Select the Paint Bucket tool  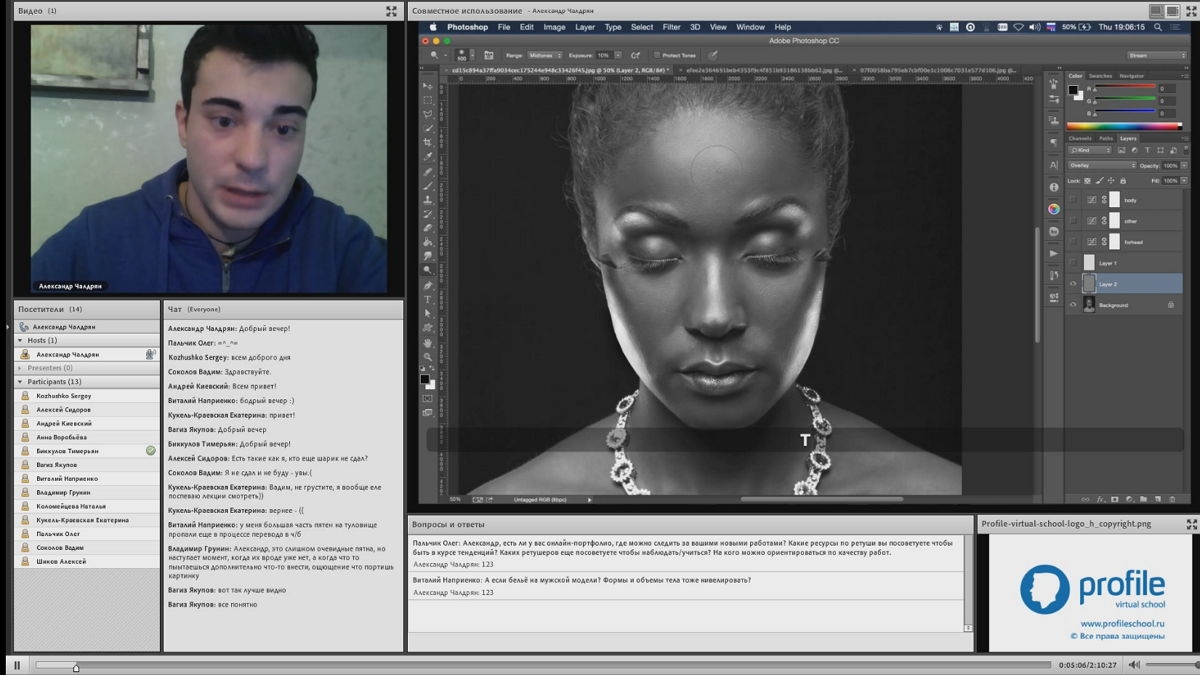428,242
